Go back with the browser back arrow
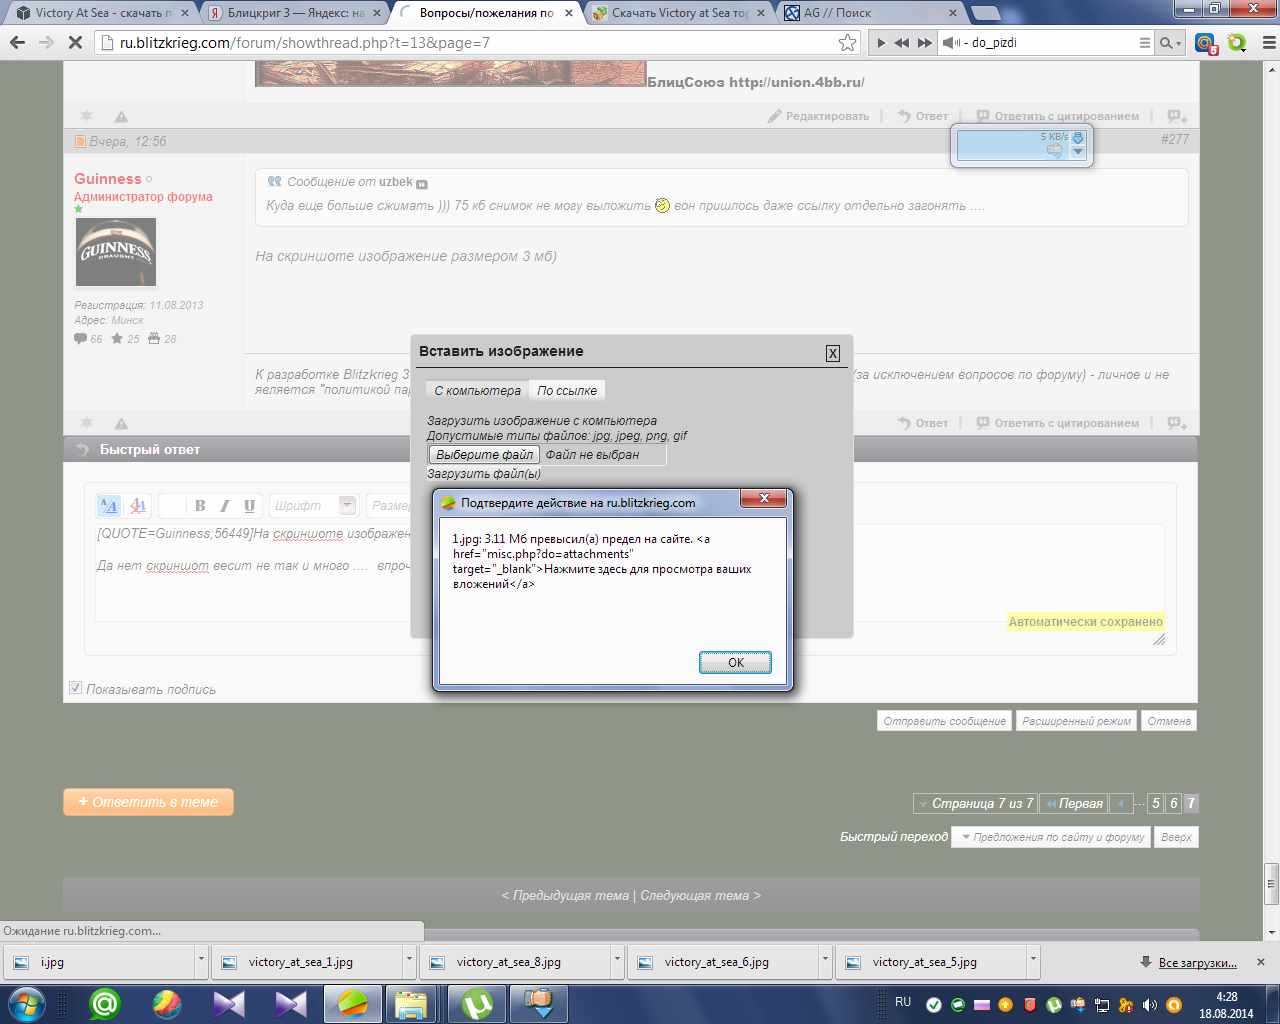1280x1024 pixels. tap(17, 42)
